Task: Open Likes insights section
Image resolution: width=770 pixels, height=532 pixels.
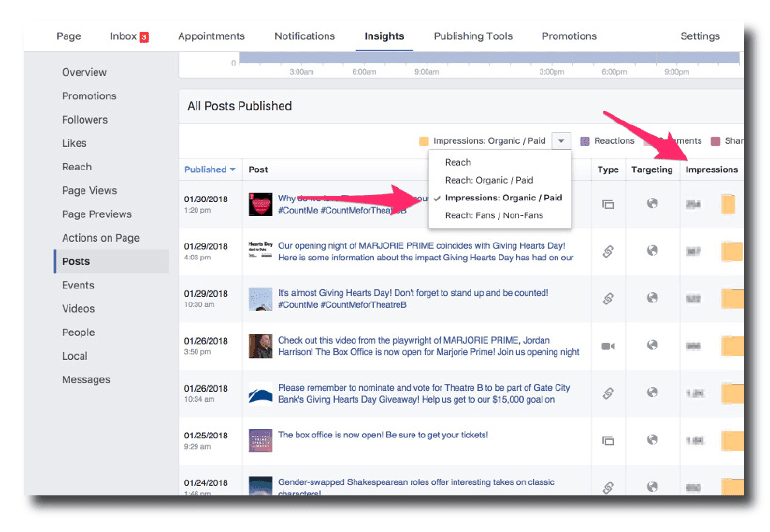Action: [x=74, y=143]
